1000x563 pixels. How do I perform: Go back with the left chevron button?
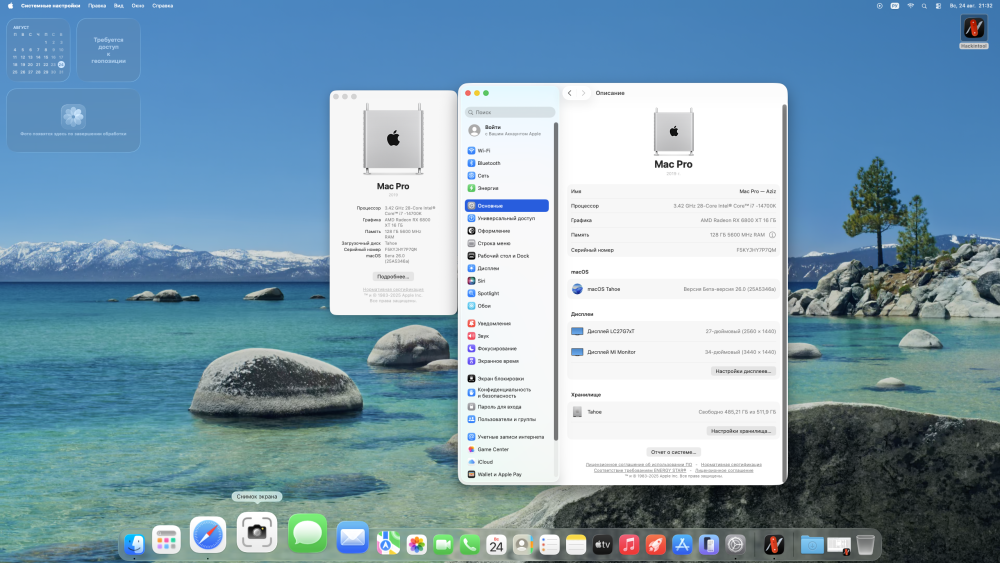pos(570,93)
